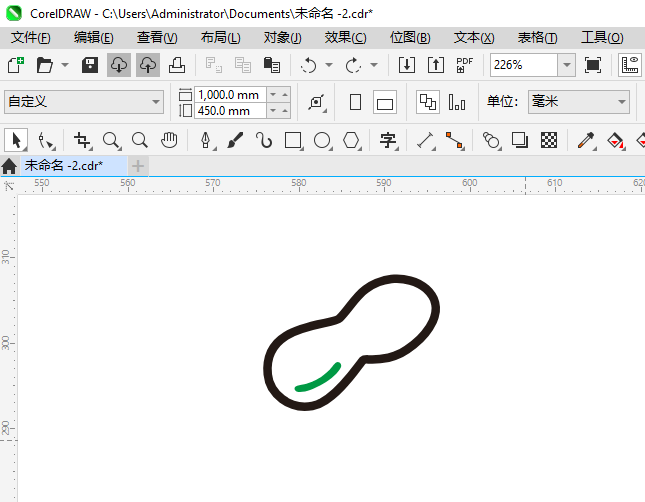The width and height of the screenshot is (645, 502).
Task: Expand the zoom level dropdown
Action: pyautogui.click(x=567, y=65)
